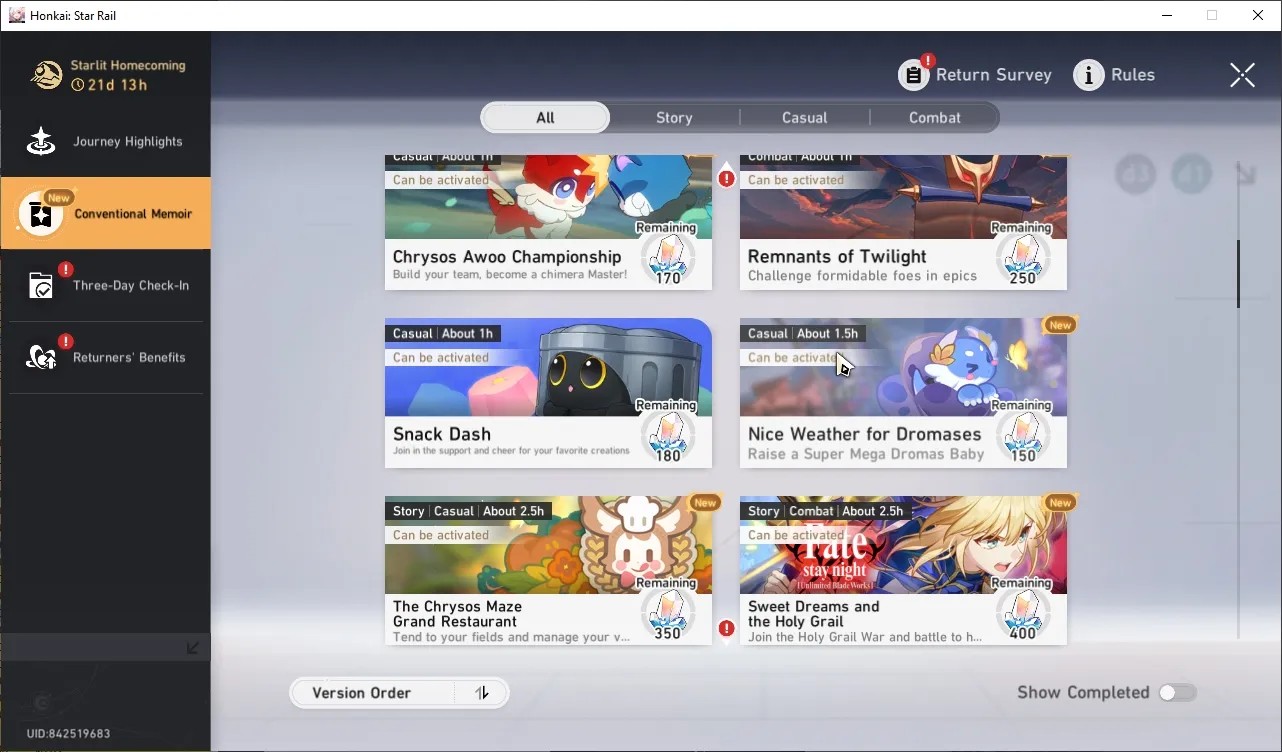Show the Combat tab events
Image resolution: width=1282 pixels, height=752 pixels.
pyautogui.click(x=935, y=117)
